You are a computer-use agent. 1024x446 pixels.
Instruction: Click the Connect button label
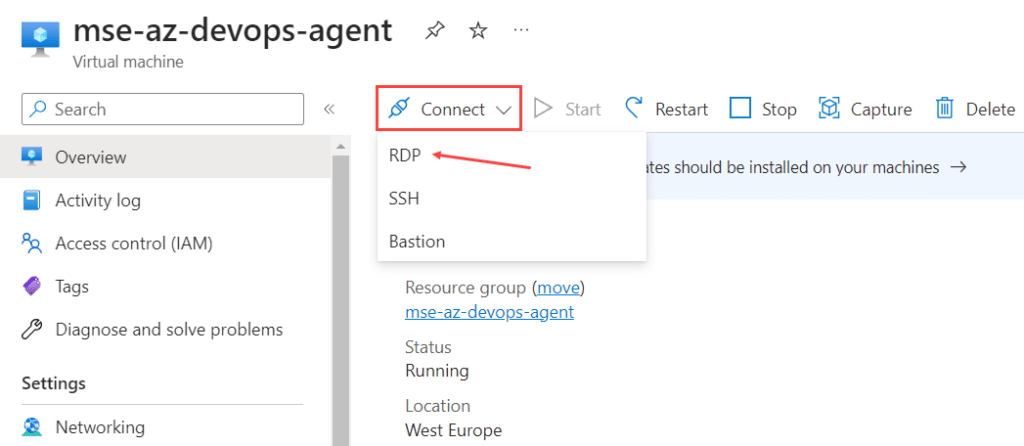pos(453,109)
